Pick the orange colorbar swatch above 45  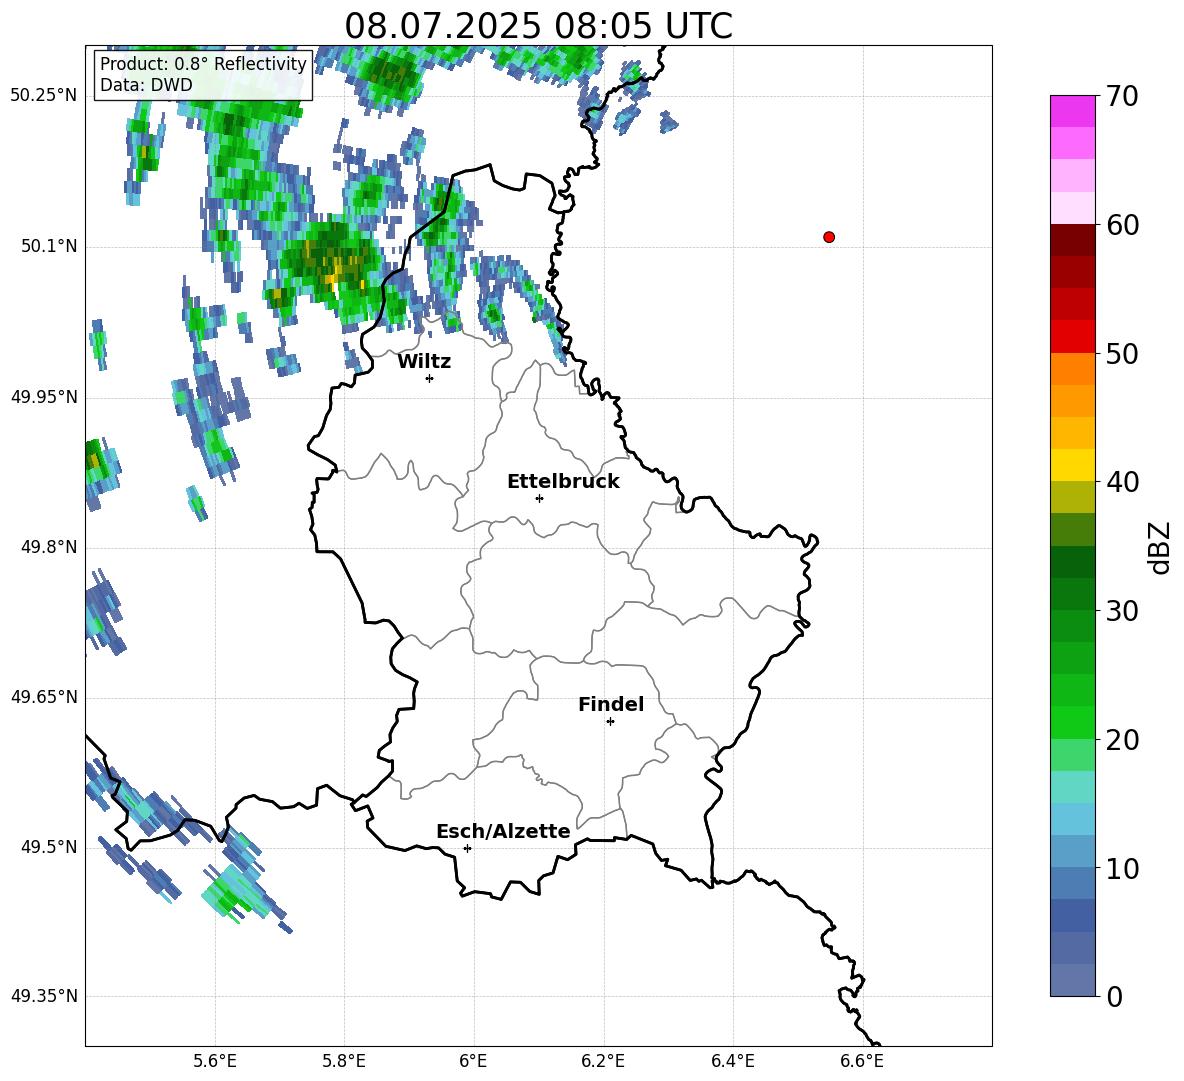pyautogui.click(x=1072, y=401)
